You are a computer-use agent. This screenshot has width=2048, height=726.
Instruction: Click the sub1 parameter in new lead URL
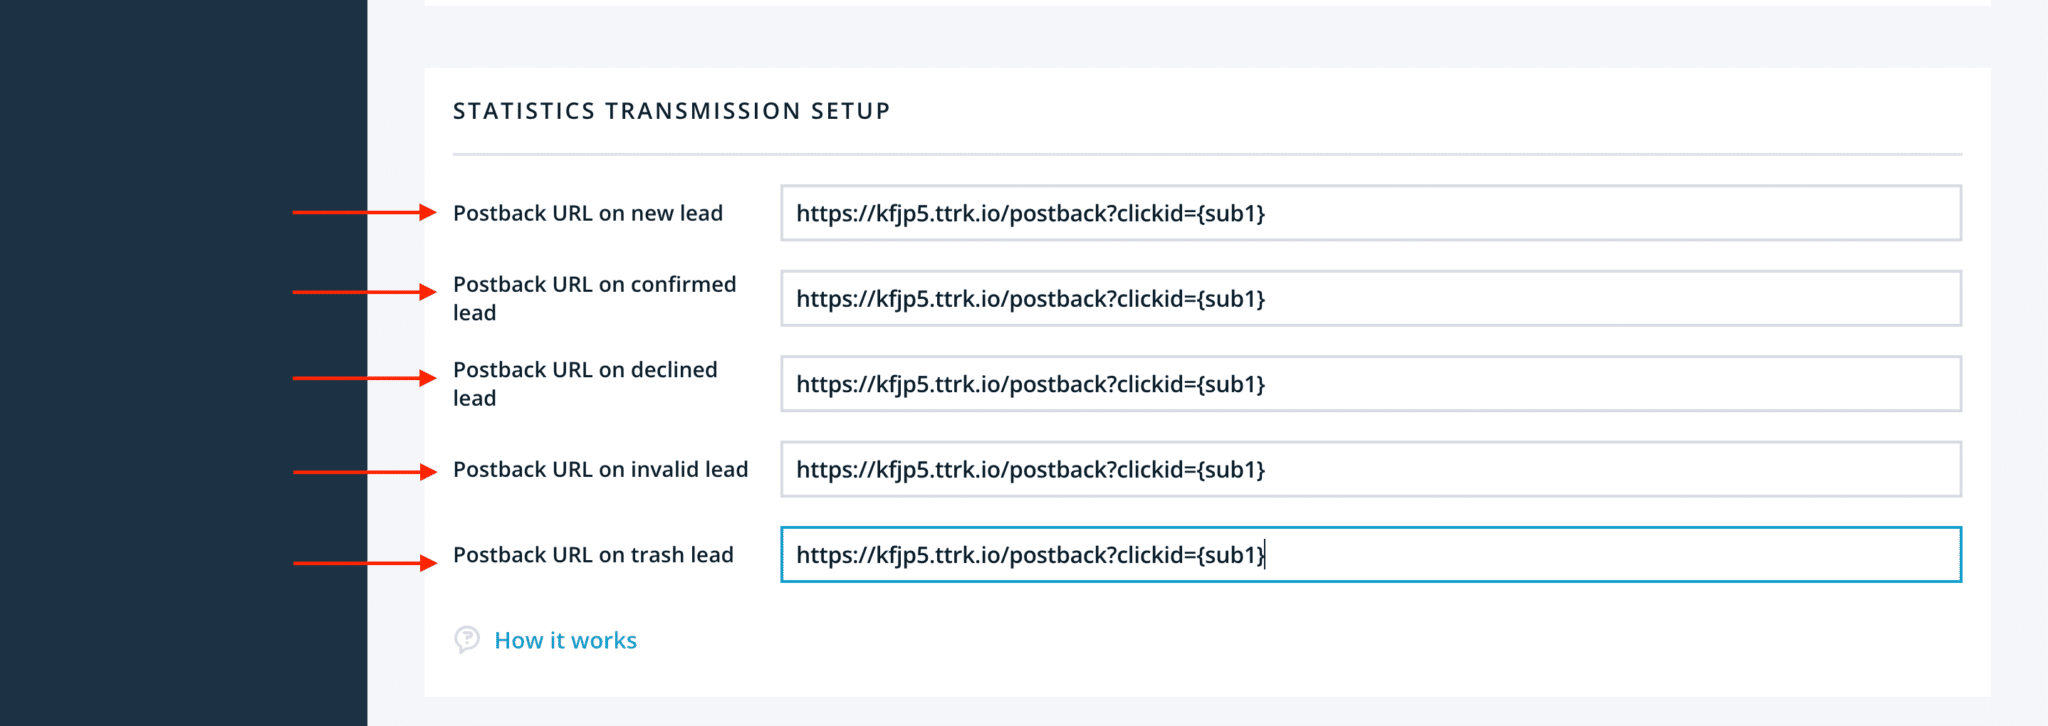1235,213
